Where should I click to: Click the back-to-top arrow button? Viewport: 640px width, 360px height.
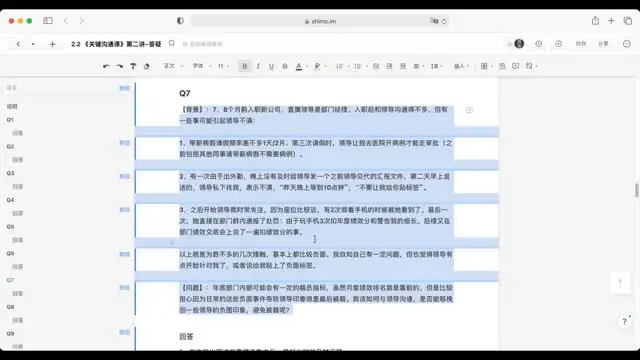(x=620, y=282)
